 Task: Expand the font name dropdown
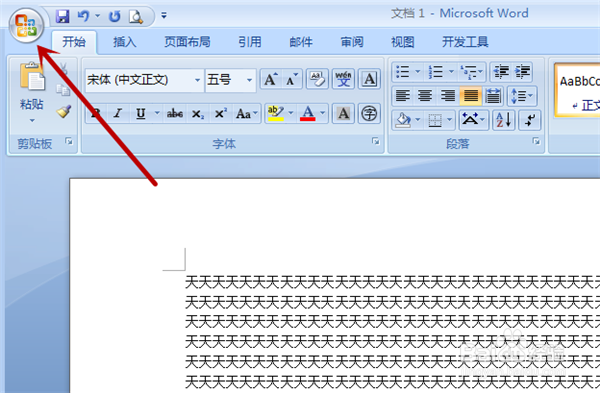click(x=197, y=80)
